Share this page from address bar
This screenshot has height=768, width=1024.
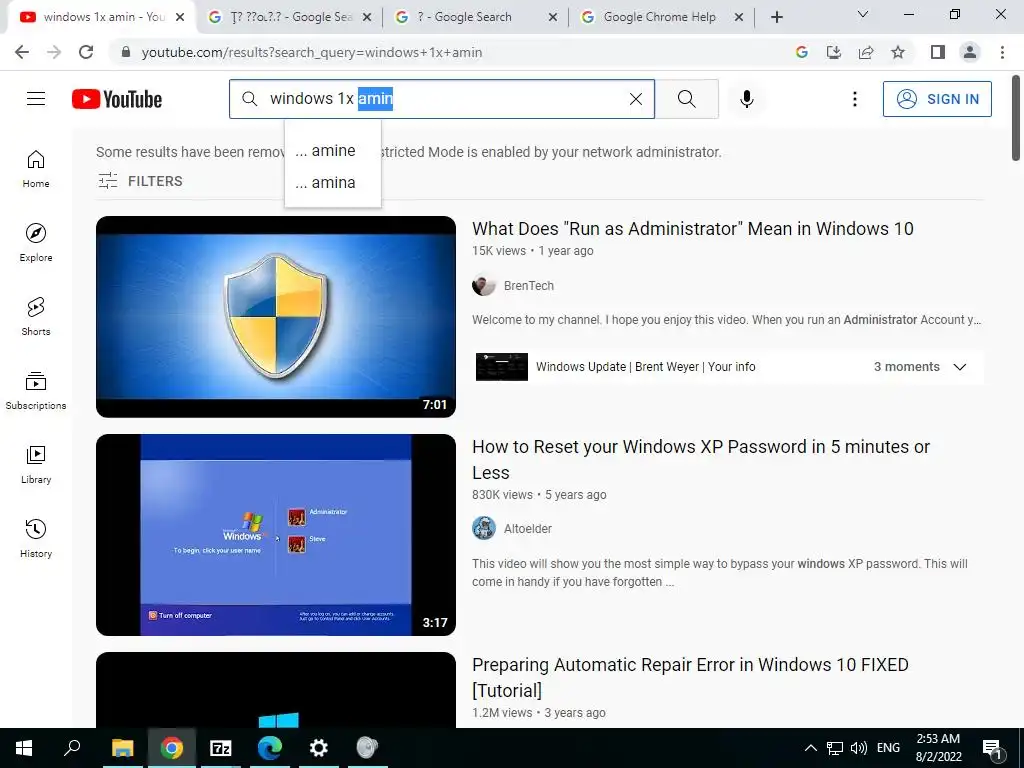pos(866,52)
